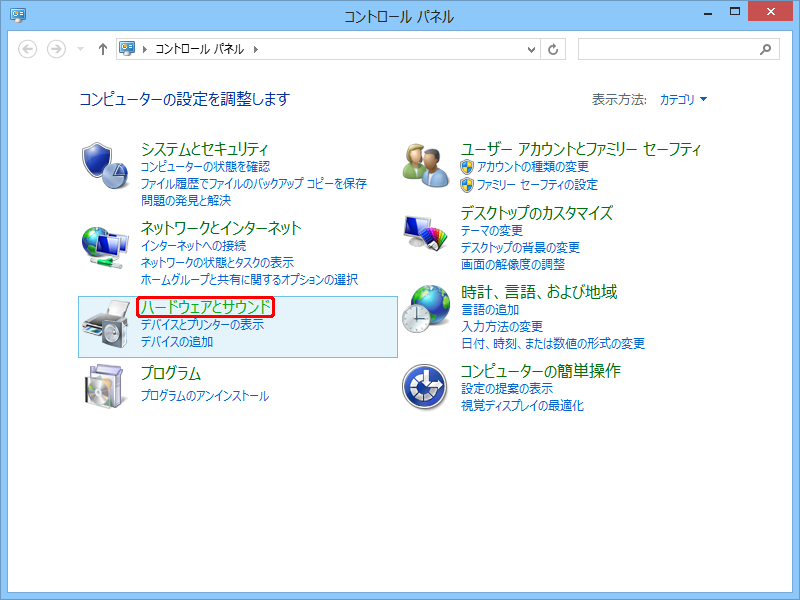Open the recent locations dropdown arrow
800x600 pixels.
(80, 49)
